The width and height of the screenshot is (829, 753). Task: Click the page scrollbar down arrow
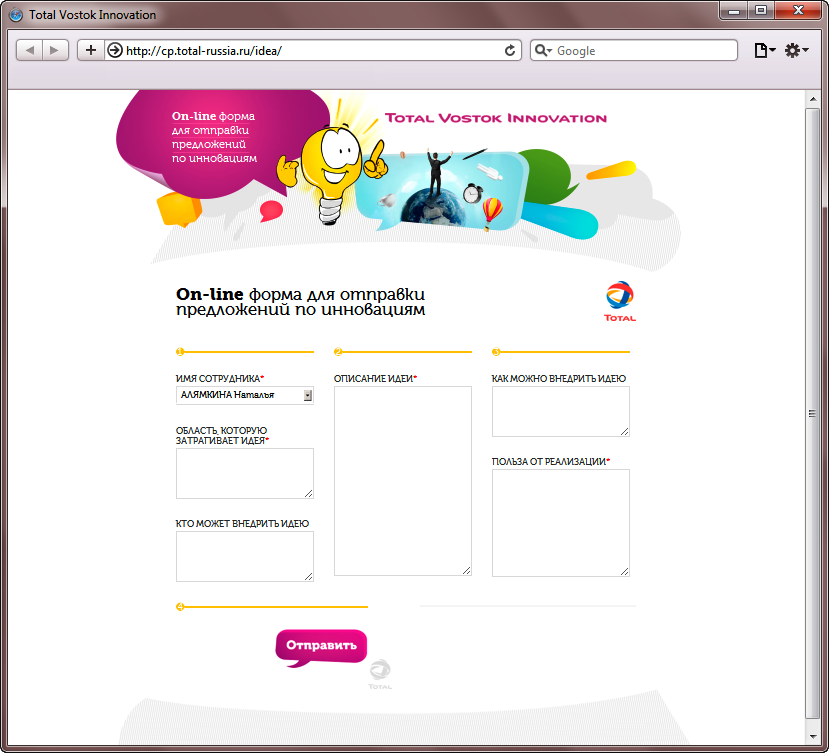(813, 737)
